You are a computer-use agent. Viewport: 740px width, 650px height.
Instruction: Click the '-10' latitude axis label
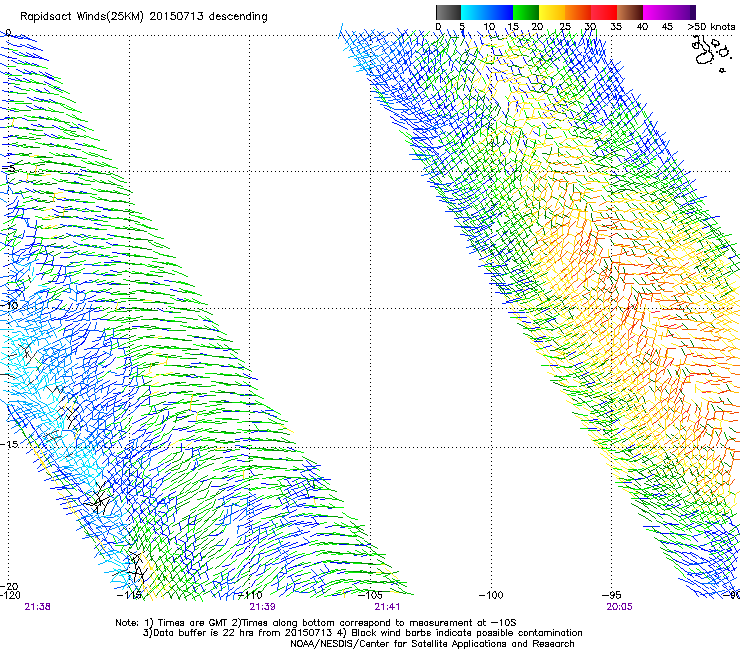pyautogui.click(x=9, y=305)
